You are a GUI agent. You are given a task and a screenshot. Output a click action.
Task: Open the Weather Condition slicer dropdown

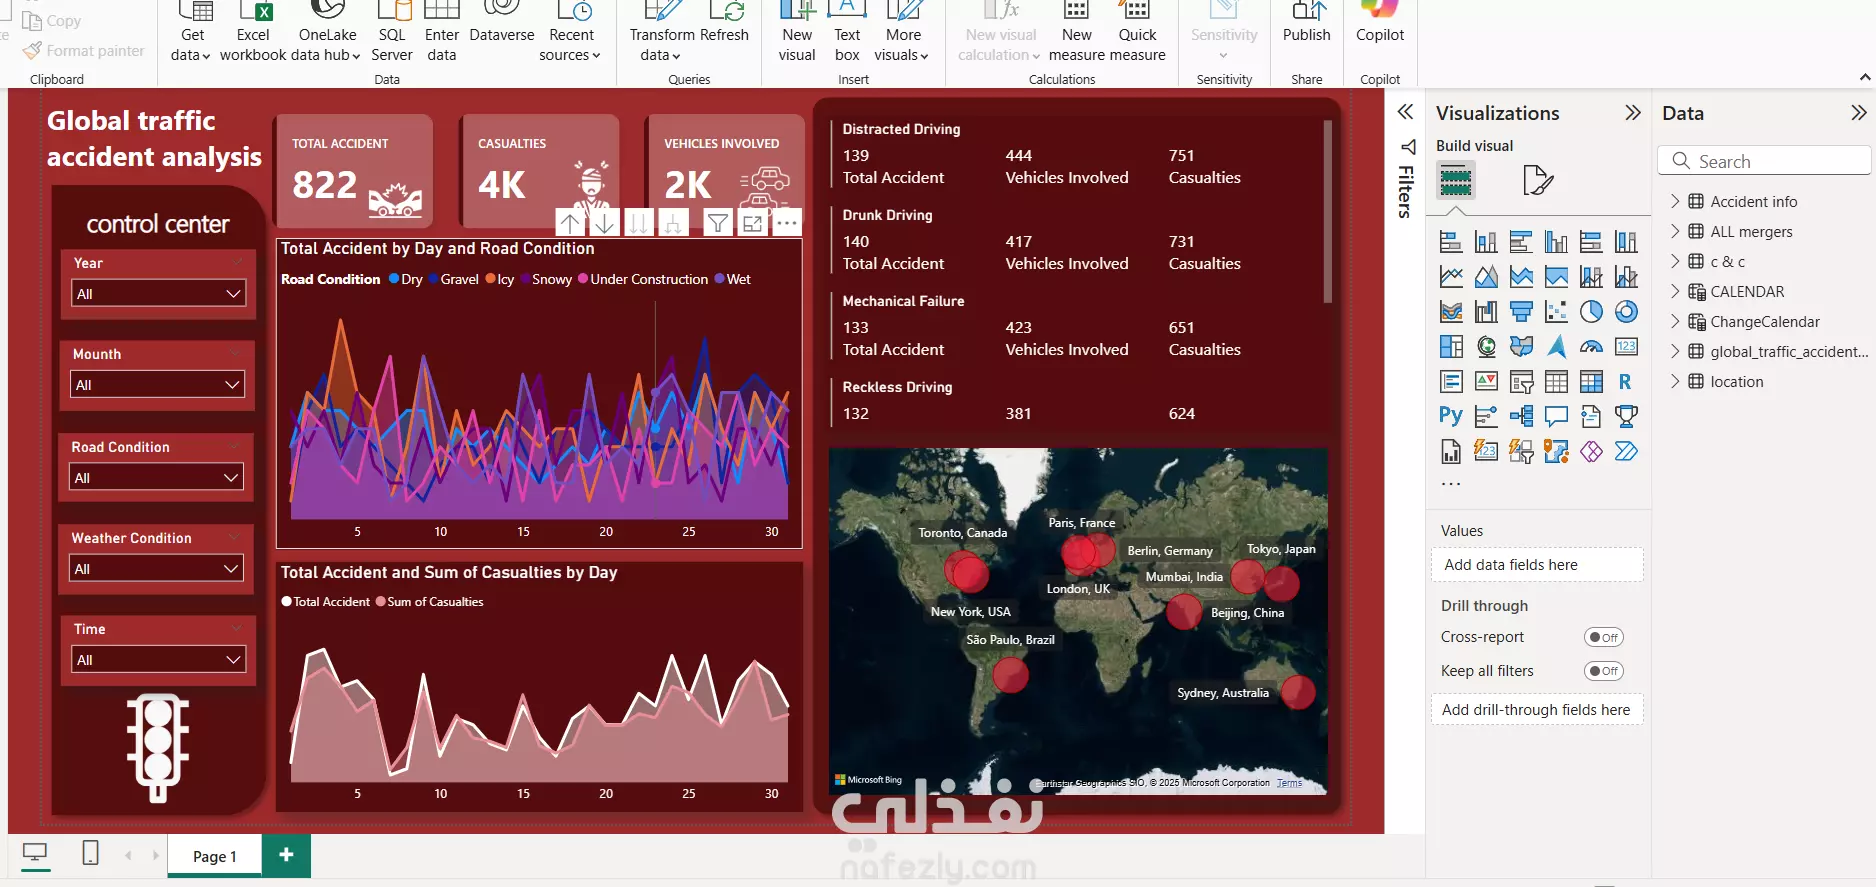click(x=157, y=569)
